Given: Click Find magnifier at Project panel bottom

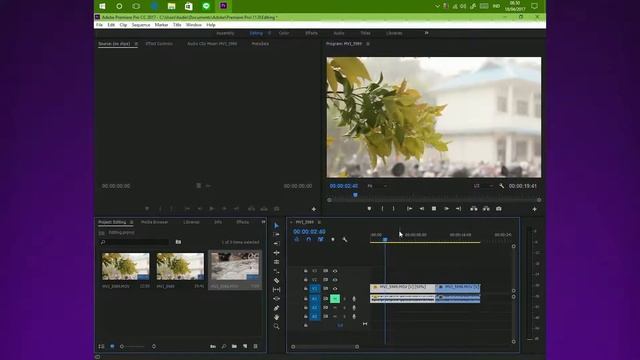Looking at the screenshot, I should click(224, 346).
